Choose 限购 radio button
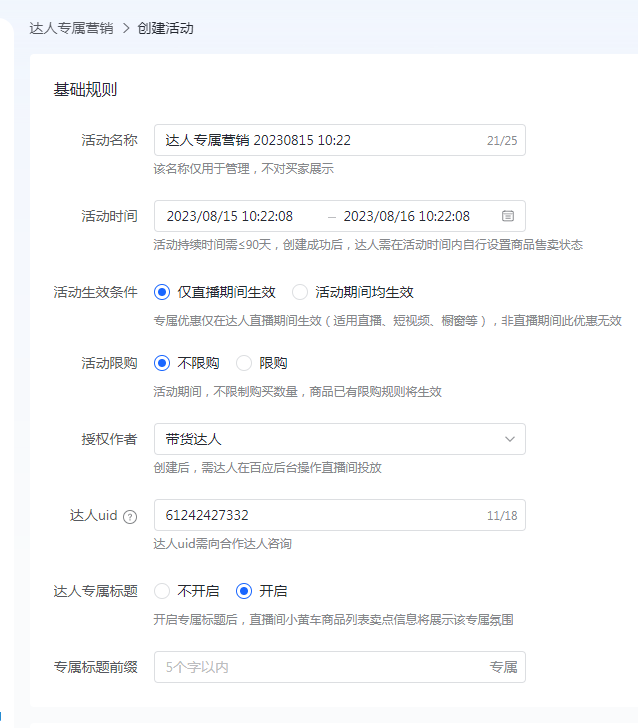The image size is (638, 728). 244,363
